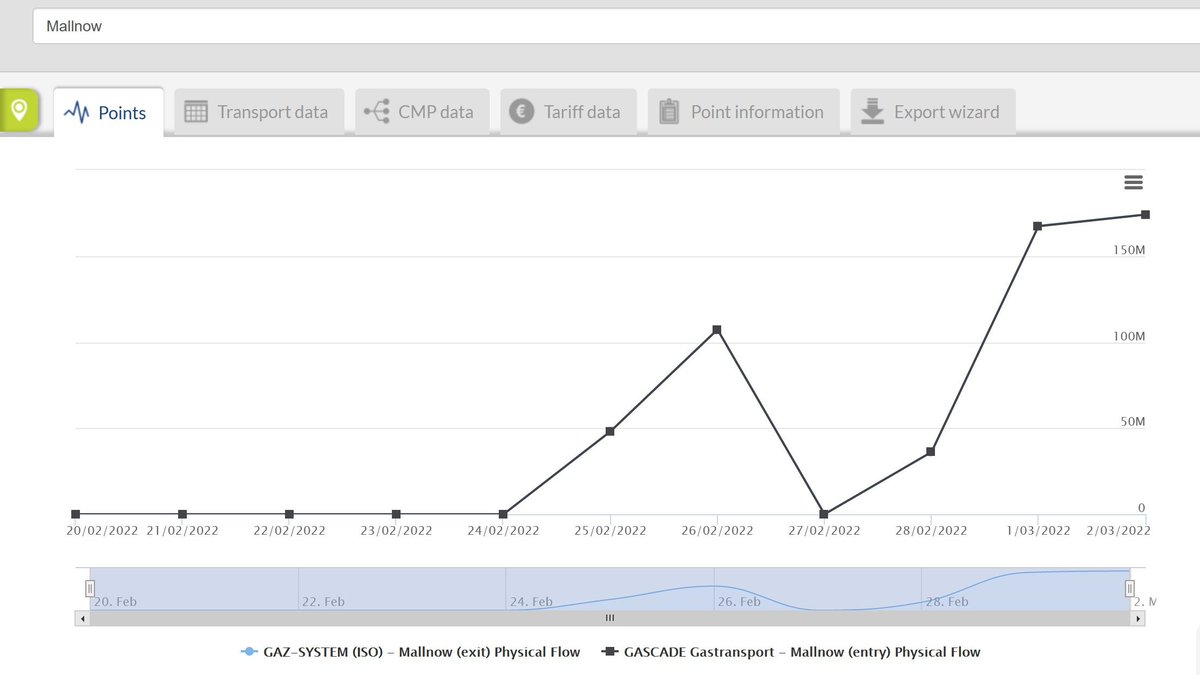Viewport: 1200px width, 675px height.
Task: Click the '28. Feb' navigator label
Action: [946, 602]
